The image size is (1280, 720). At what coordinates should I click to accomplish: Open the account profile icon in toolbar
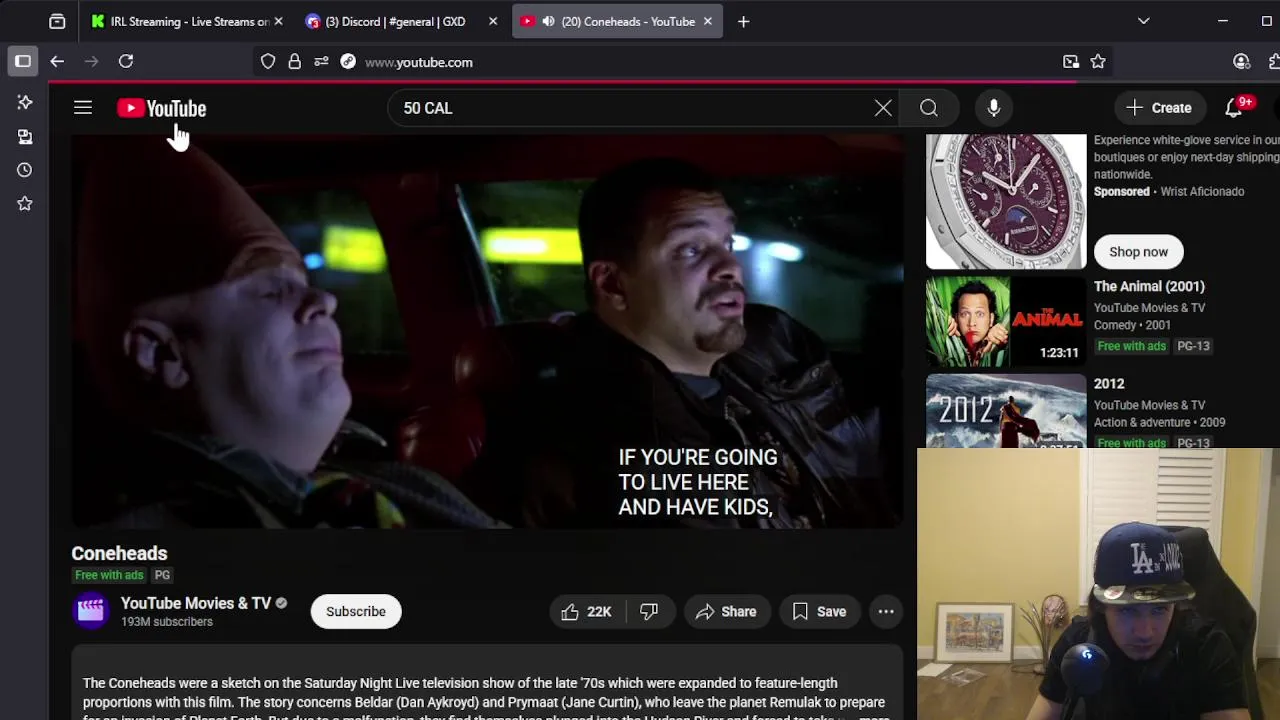pos(1242,62)
